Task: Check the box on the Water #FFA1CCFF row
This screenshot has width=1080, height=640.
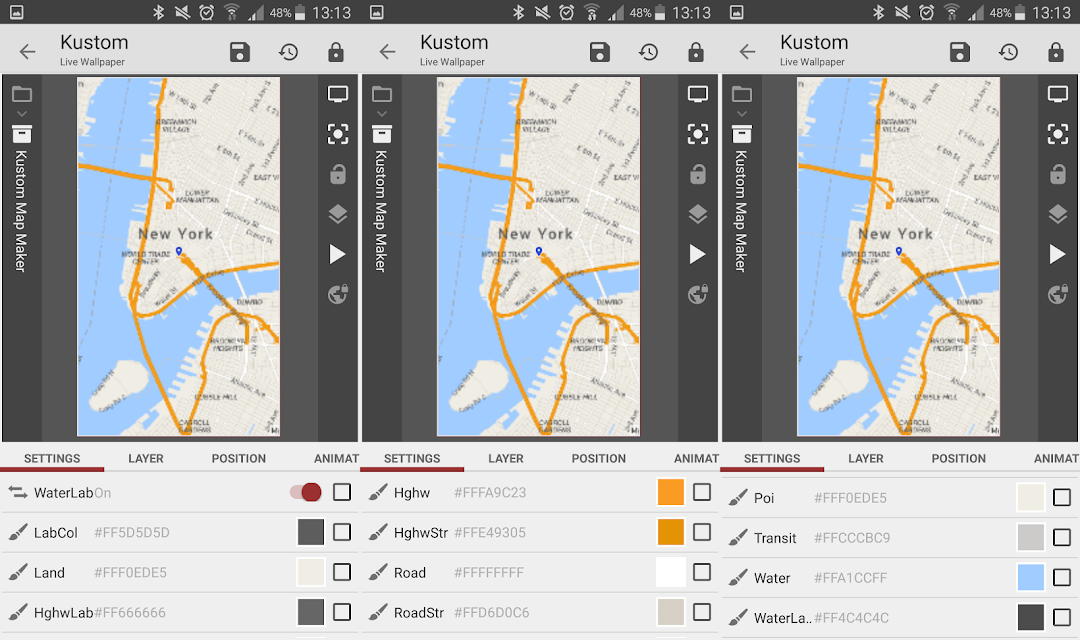Action: [x=1062, y=577]
